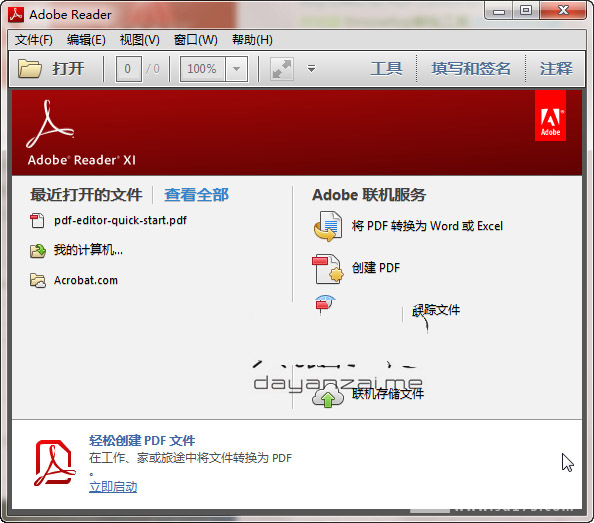
Task: Open the 注释 pane
Action: [x=556, y=69]
